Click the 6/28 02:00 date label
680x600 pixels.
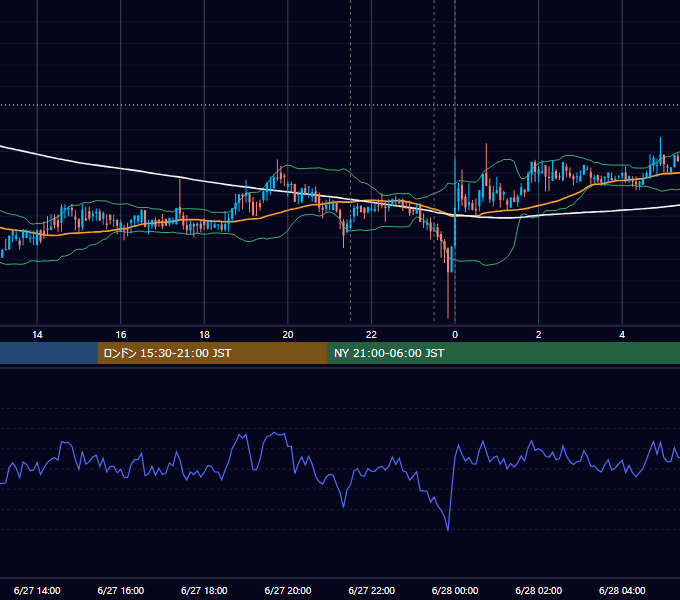[x=539, y=590]
